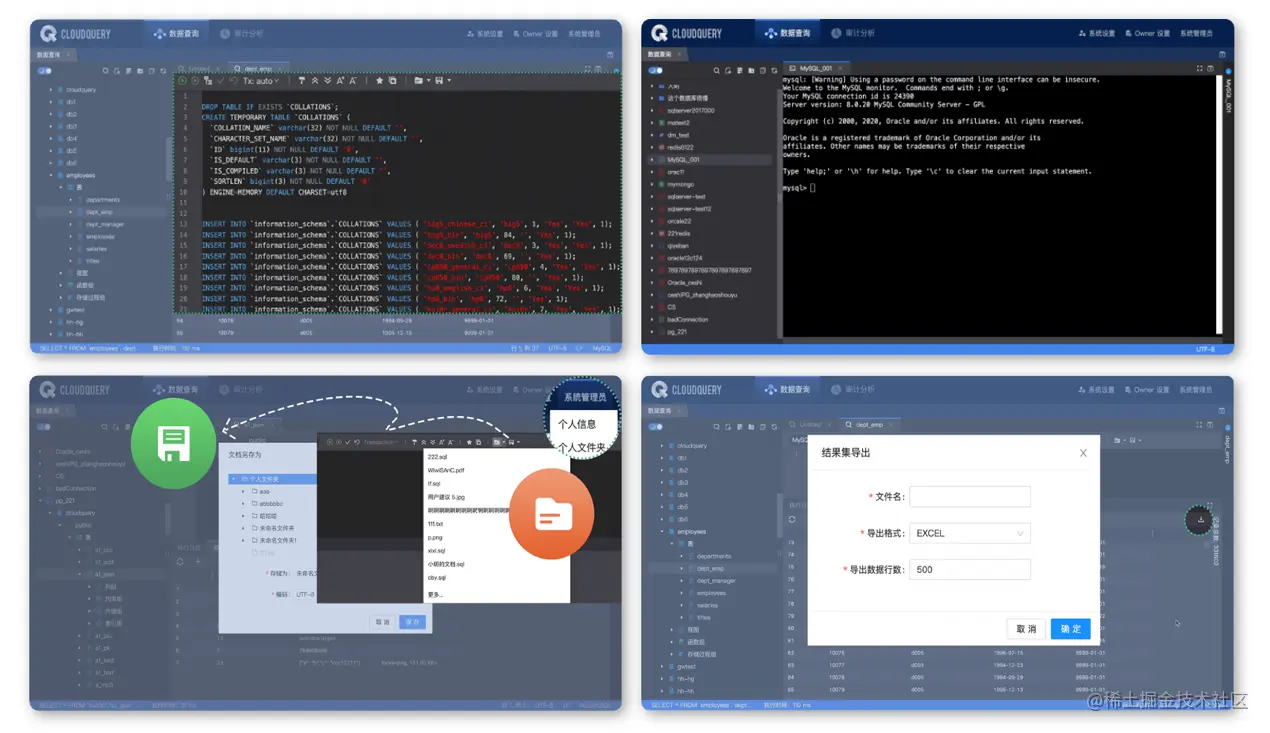Decrease font size (A-) in top-left editor toolbar

(353, 81)
